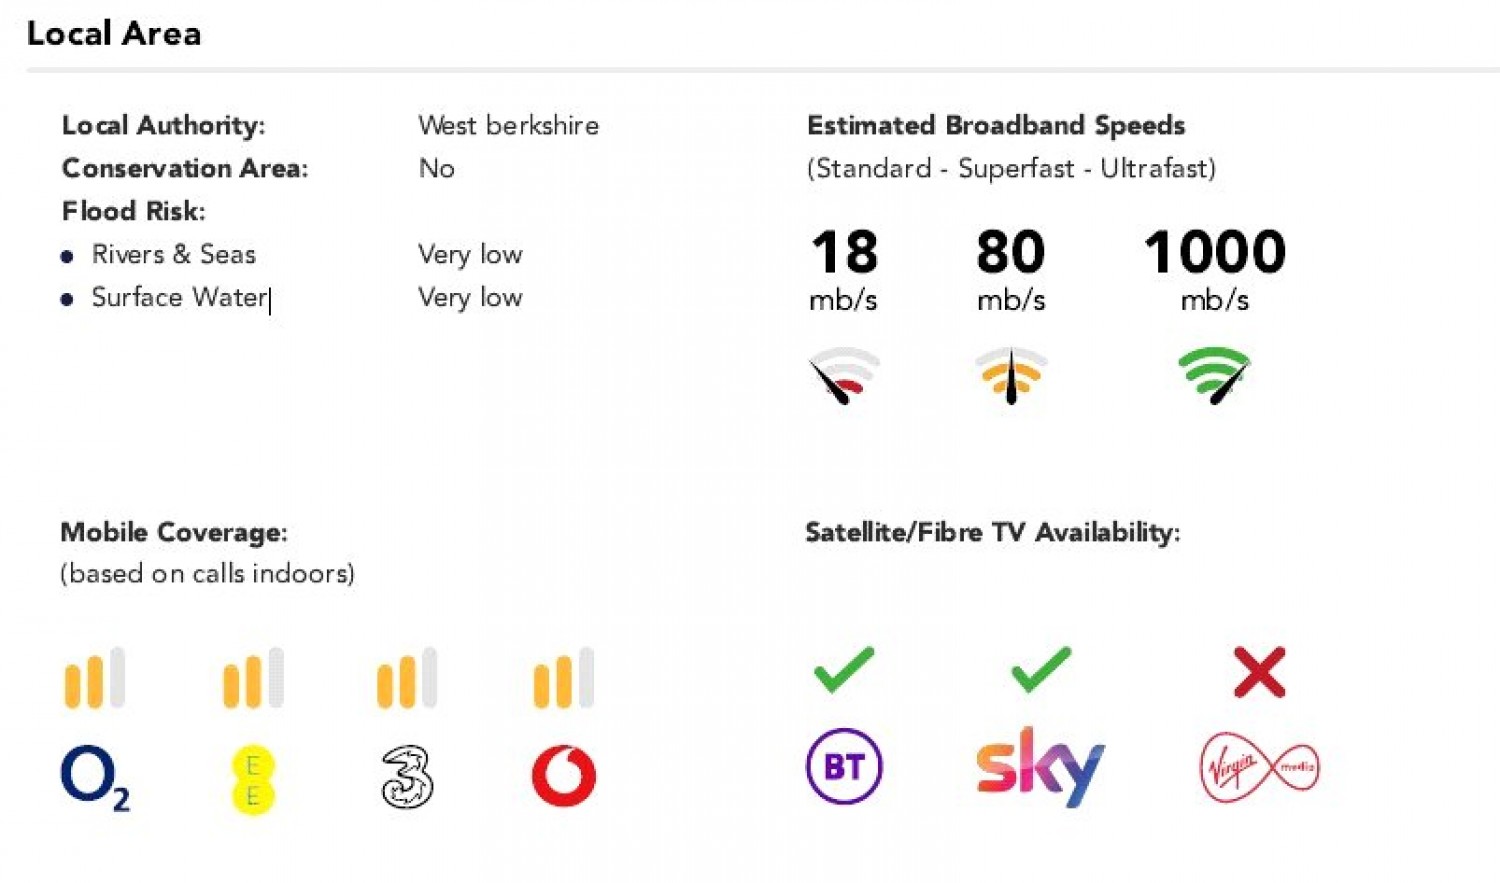This screenshot has width=1500, height=883.
Task: Click the signal bars above O2
Action: [x=94, y=679]
